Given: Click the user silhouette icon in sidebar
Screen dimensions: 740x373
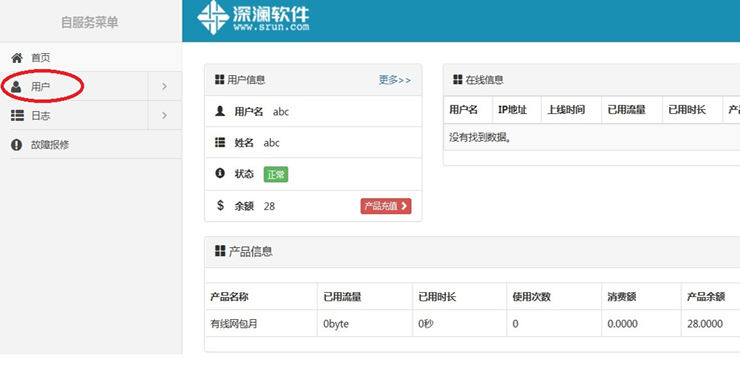Looking at the screenshot, I should coord(16,86).
